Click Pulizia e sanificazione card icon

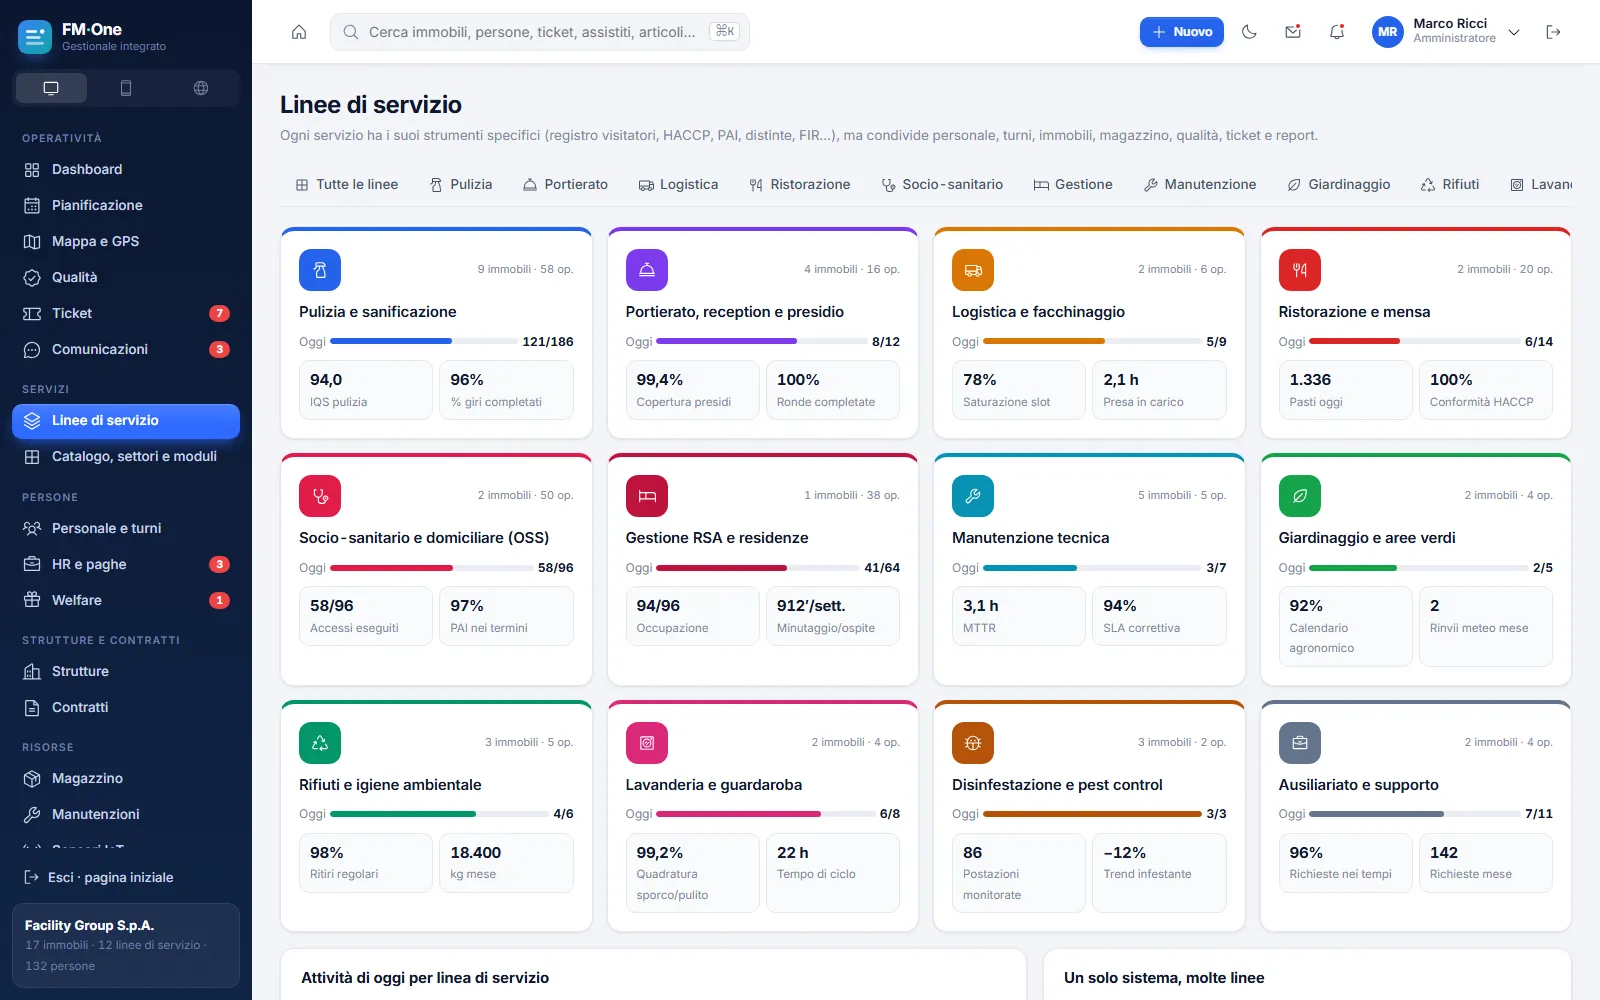(x=320, y=270)
